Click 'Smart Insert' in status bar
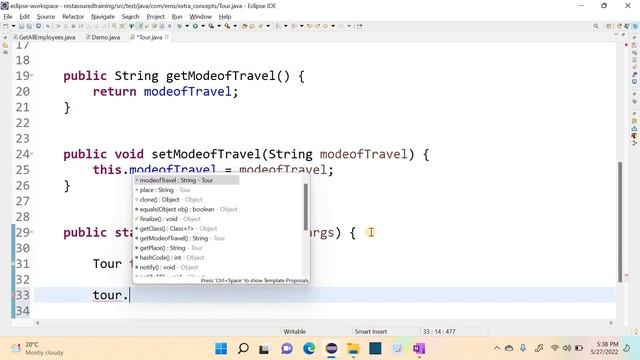 pyautogui.click(x=371, y=331)
